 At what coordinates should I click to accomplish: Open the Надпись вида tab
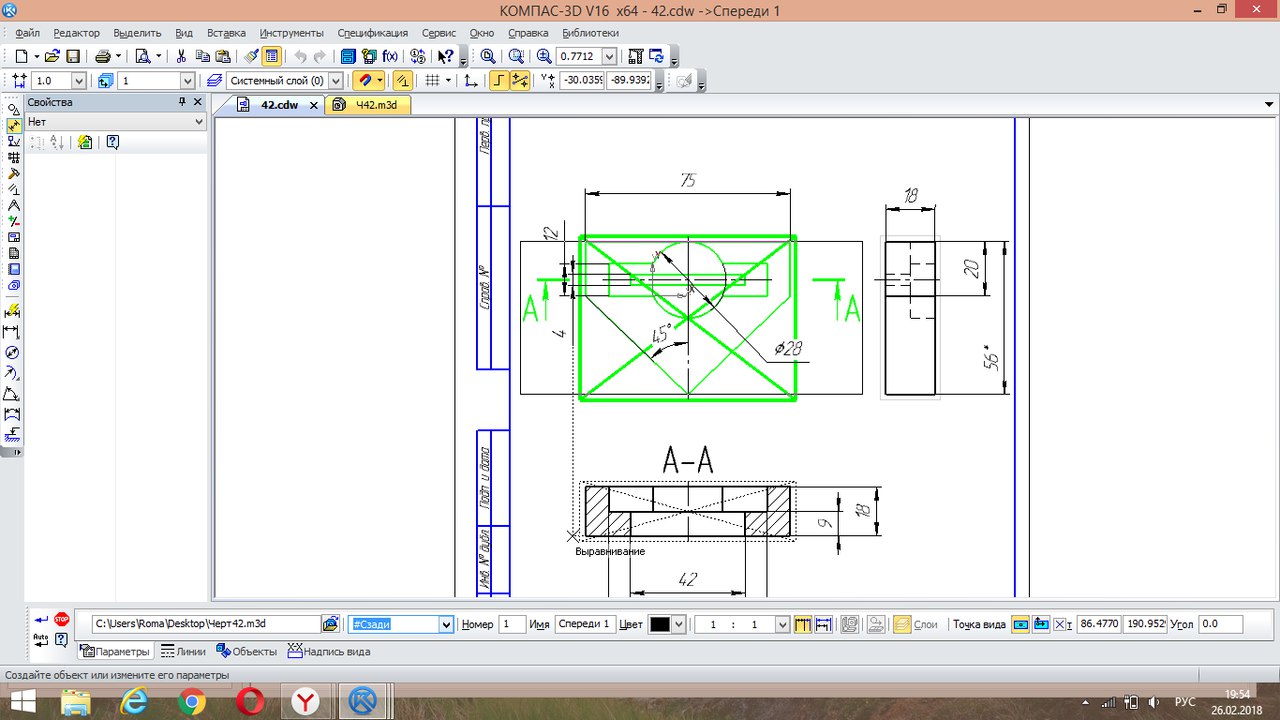328,651
